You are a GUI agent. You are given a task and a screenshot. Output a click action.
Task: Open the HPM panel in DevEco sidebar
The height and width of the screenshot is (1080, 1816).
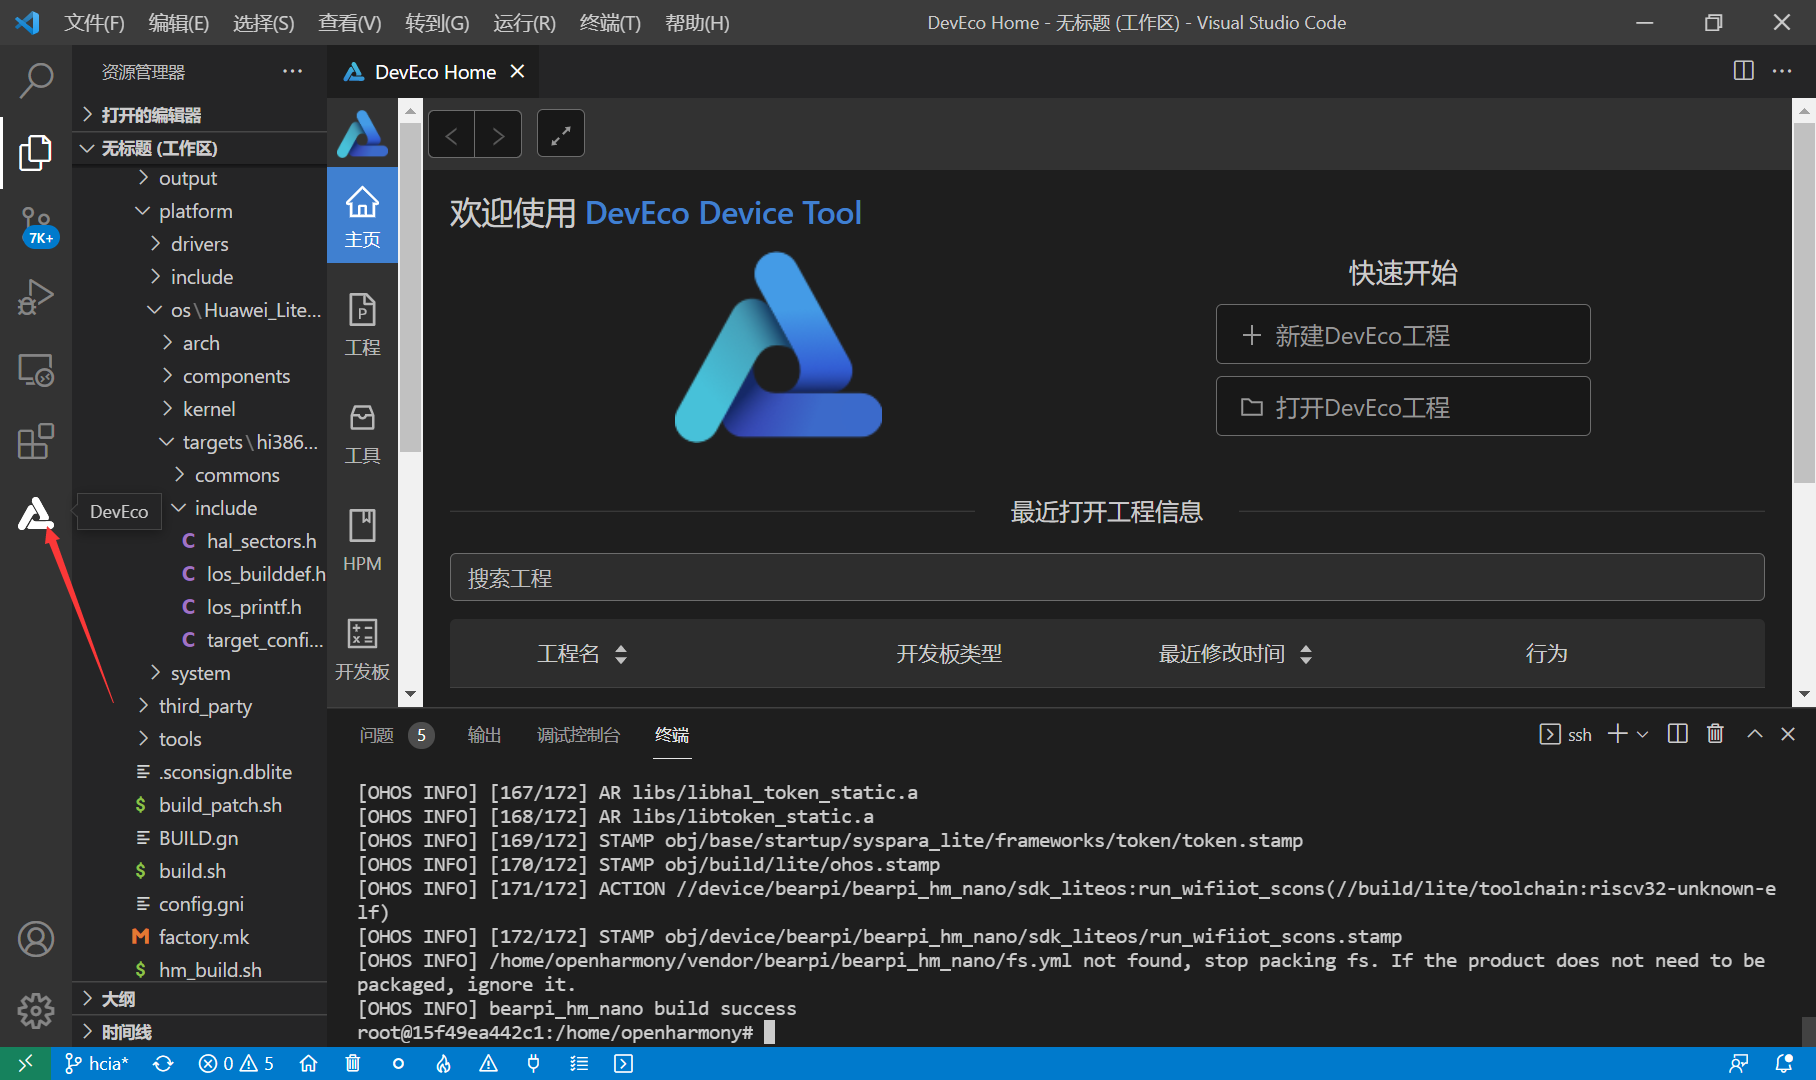362,538
